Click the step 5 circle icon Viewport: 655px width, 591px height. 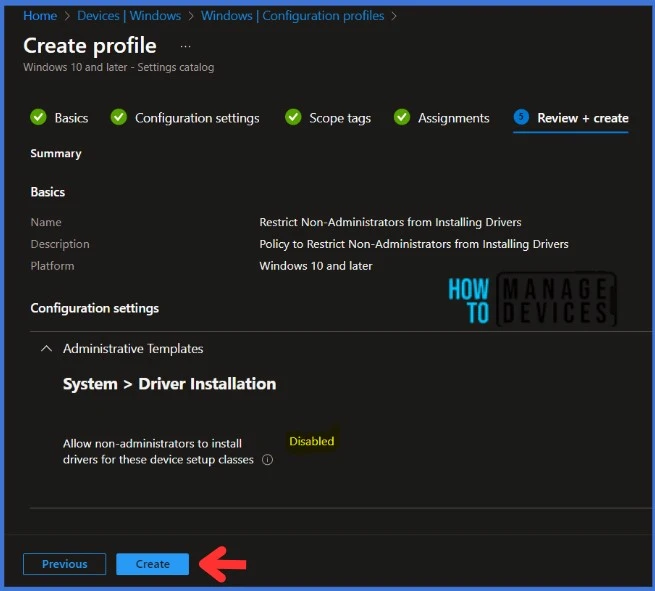coord(521,117)
